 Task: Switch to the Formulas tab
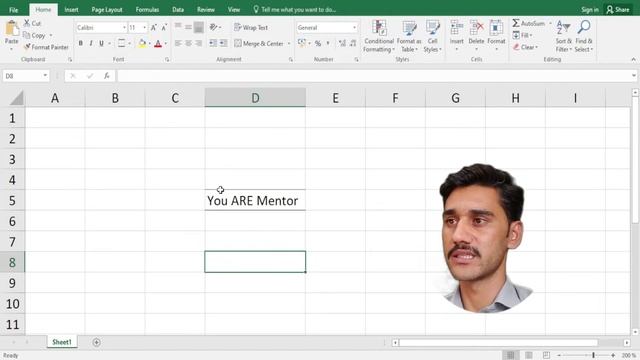(x=147, y=9)
